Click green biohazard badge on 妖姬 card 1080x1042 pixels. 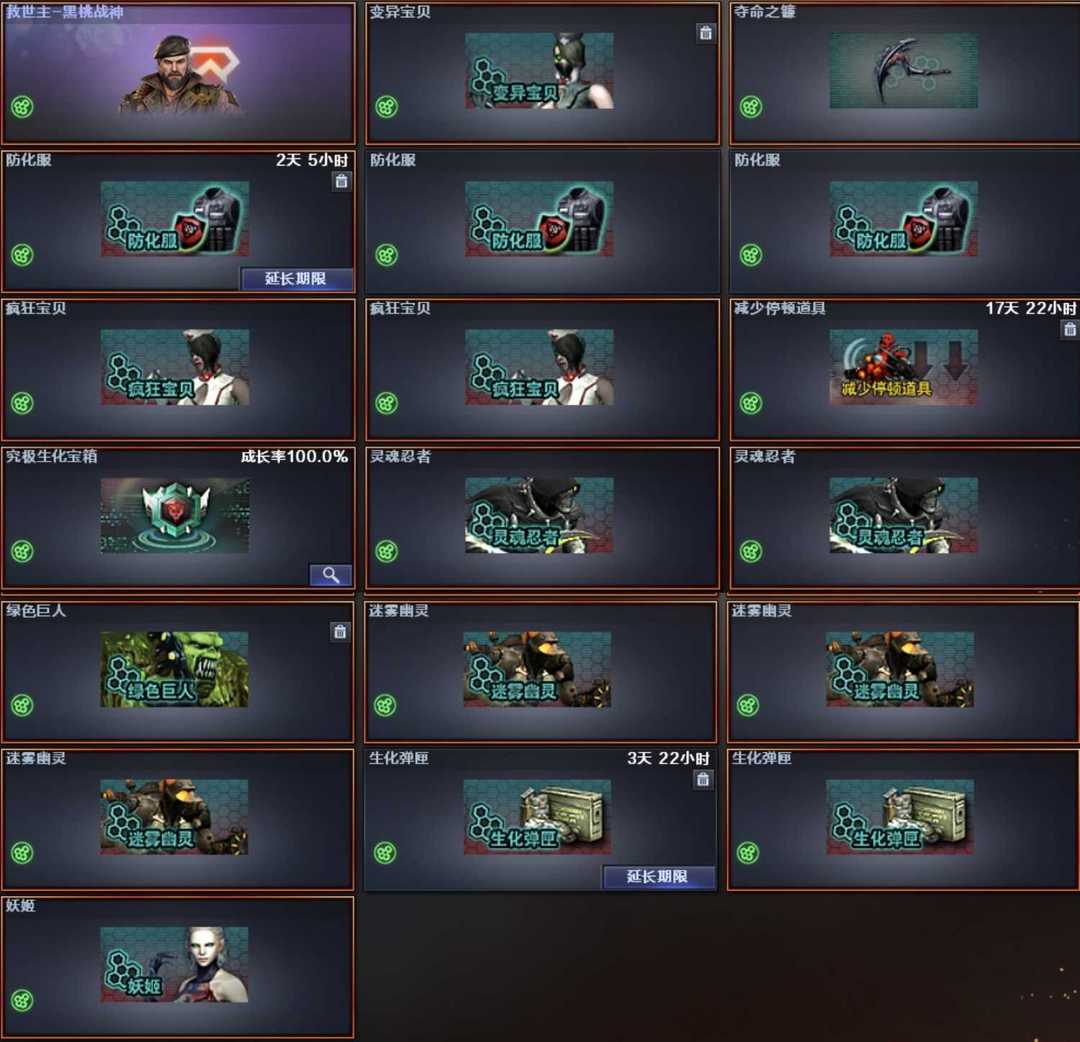click(x=22, y=1000)
